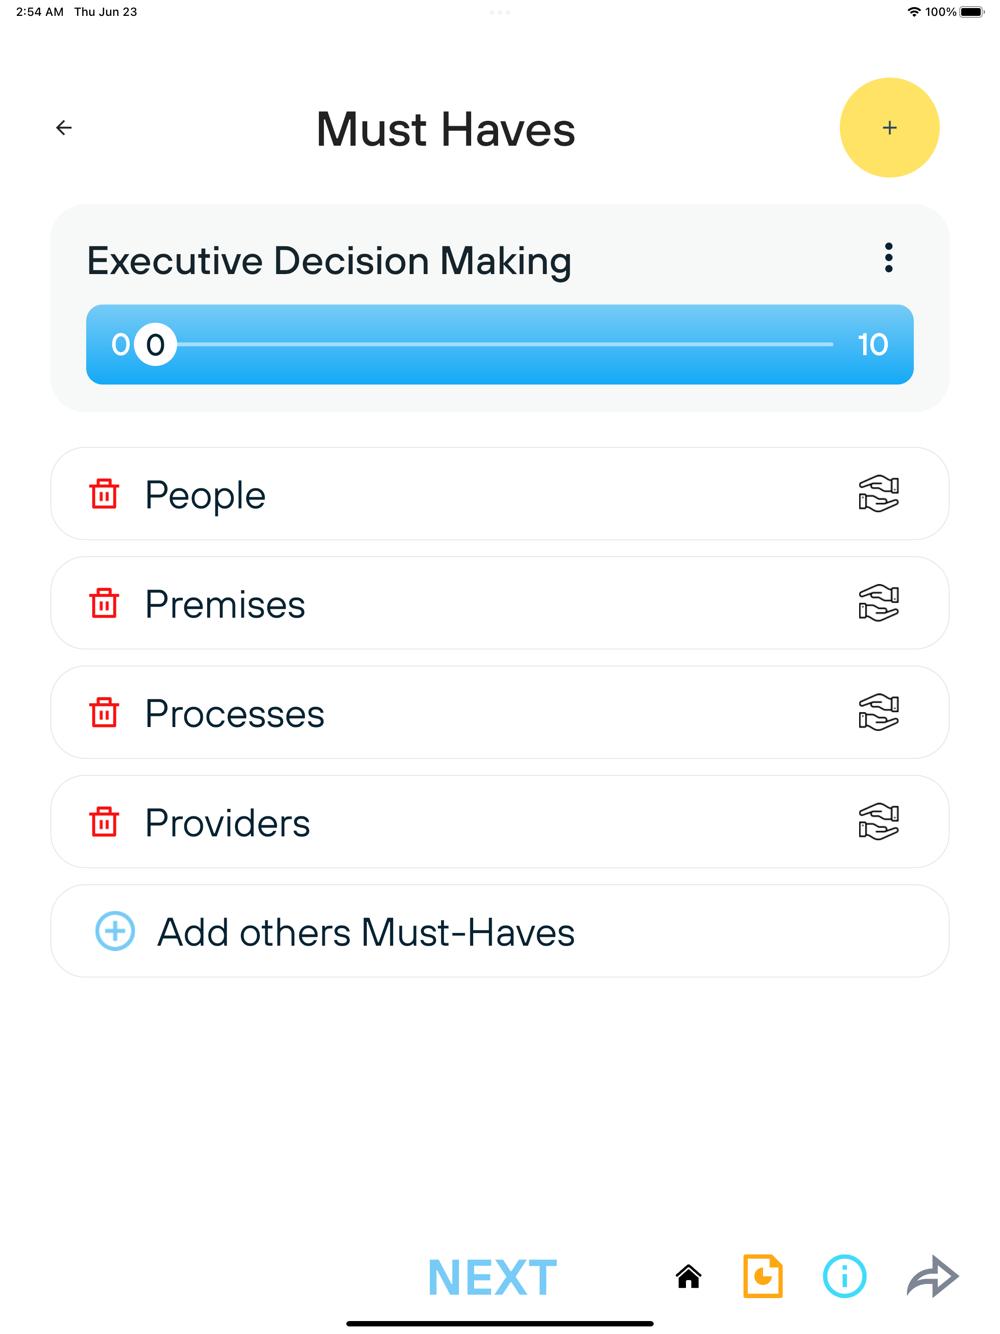The width and height of the screenshot is (1000, 1334).
Task: Tap the battery indicator in status bar
Action: (x=971, y=12)
